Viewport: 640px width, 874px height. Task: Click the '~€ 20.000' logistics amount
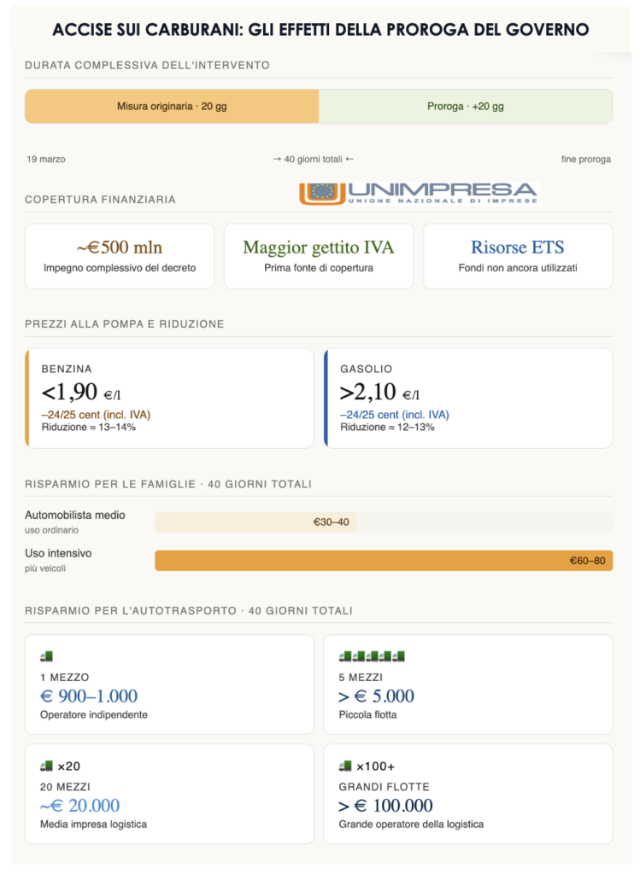pos(80,805)
